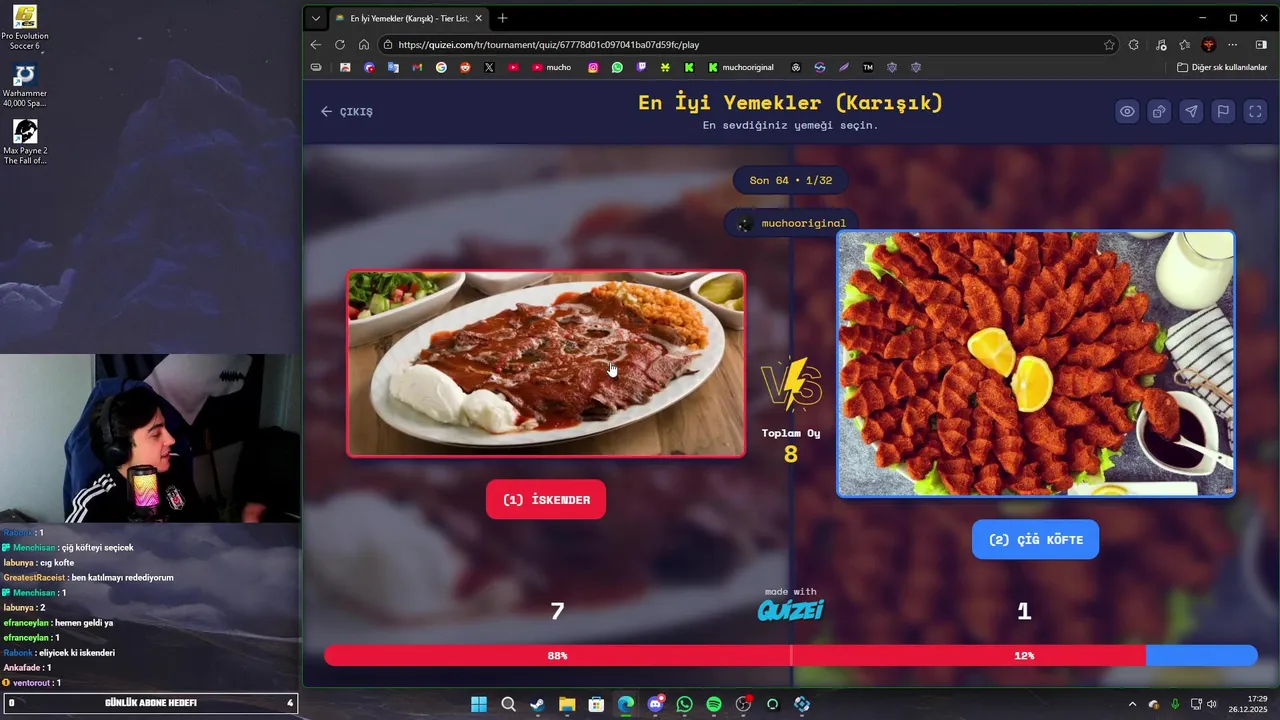Screen dimensions: 1280x720
Task: Open the Gmail bookmark
Action: coord(417,68)
